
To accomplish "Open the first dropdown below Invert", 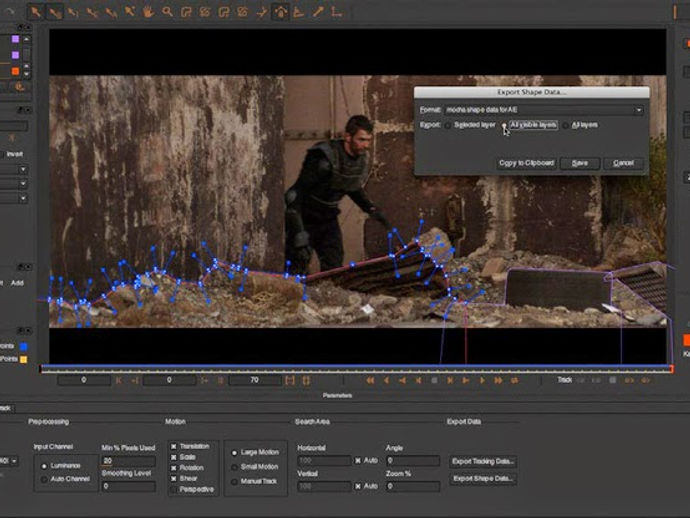I will (x=23, y=169).
